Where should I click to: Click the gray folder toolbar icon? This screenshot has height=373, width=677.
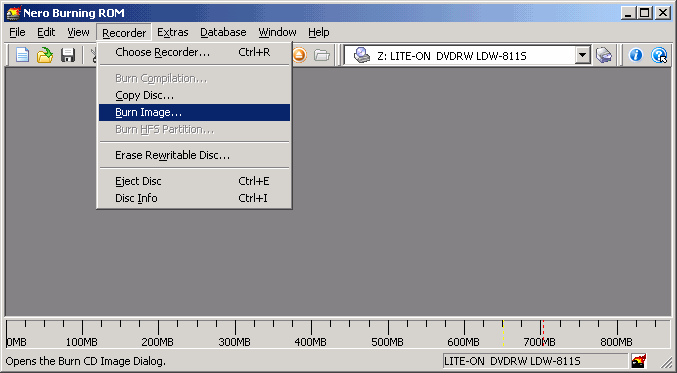pos(322,55)
